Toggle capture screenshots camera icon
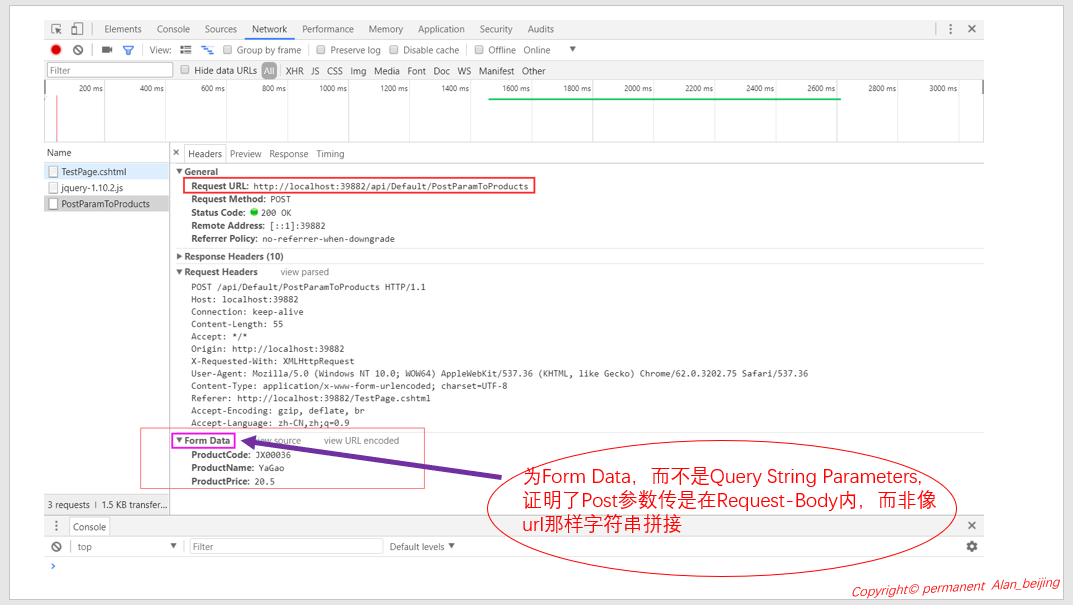The image size is (1073, 605). click(107, 50)
